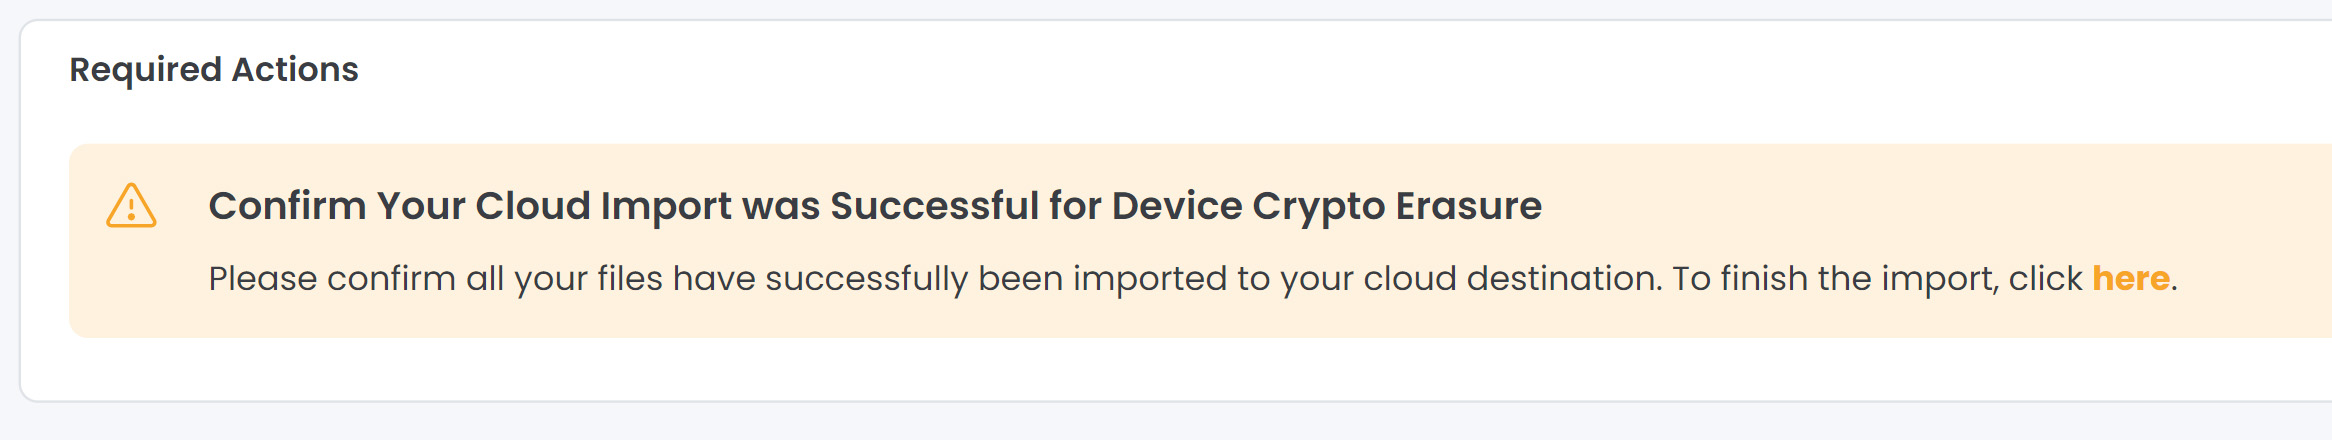Click empty white card area below the alert
Screen dimensions: 2332x440
1000,369
